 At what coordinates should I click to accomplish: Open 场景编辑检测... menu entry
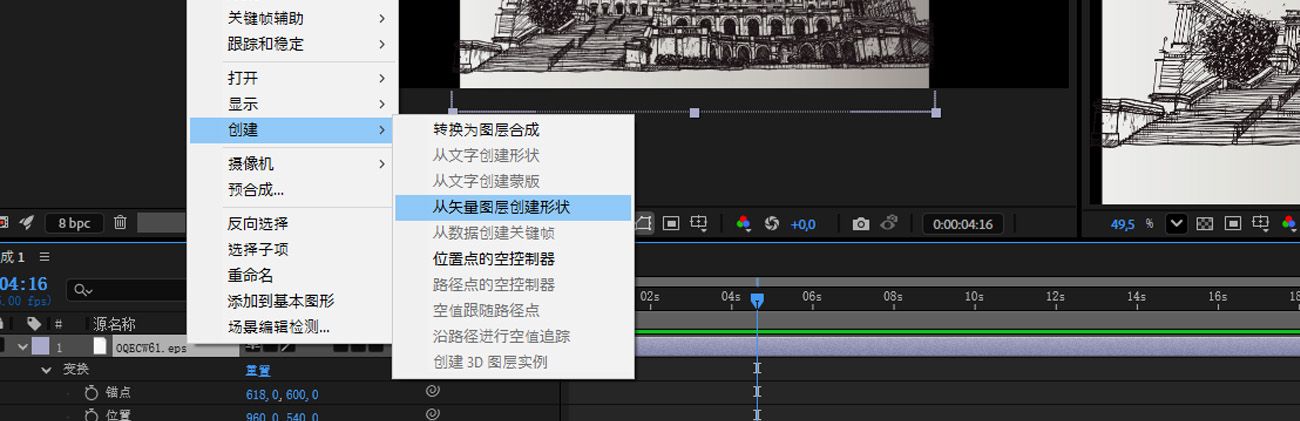(292, 327)
